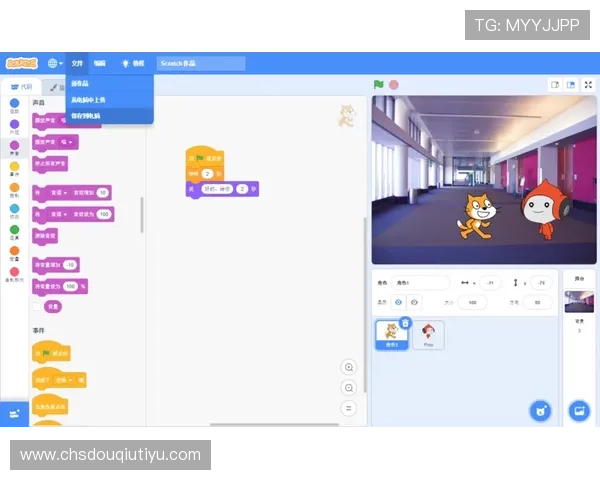
Task: Reset the workspace zoom with equals button
Action: click(x=349, y=408)
